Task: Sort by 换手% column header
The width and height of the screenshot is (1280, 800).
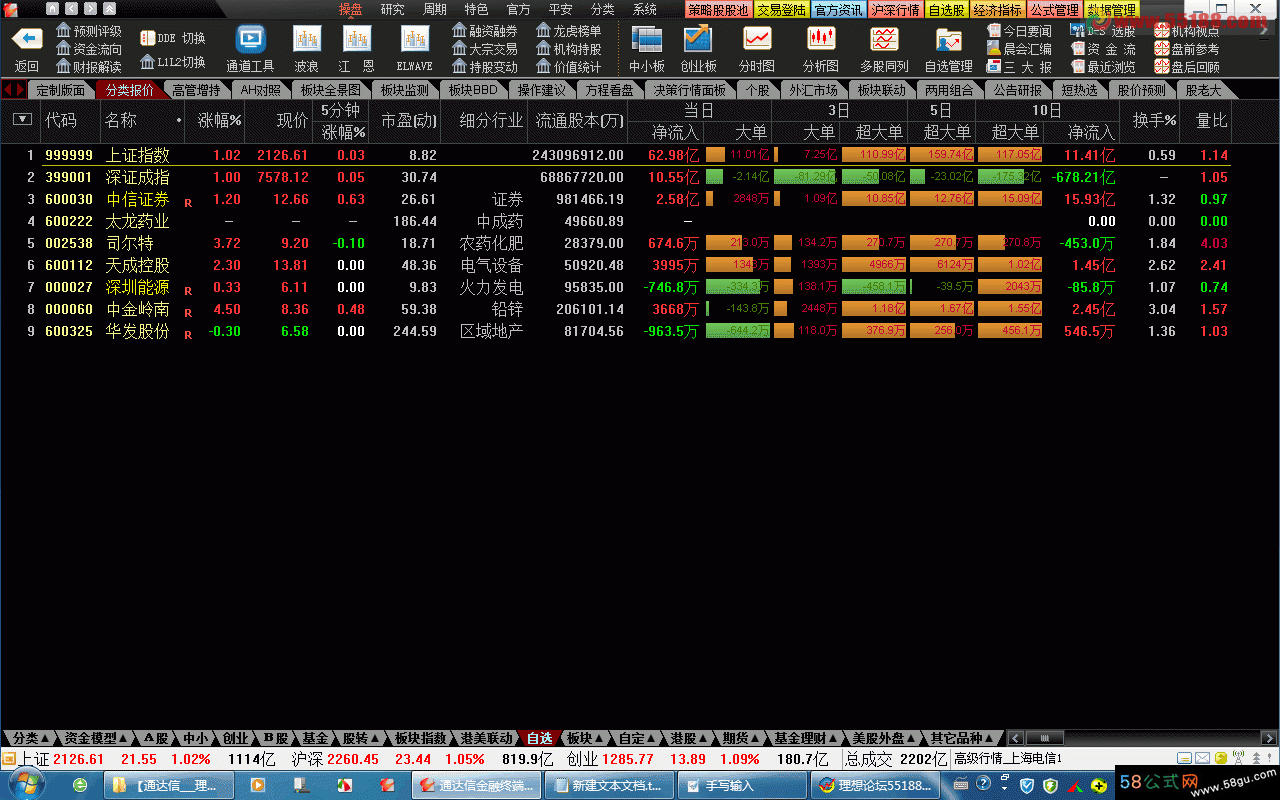Action: (1154, 120)
